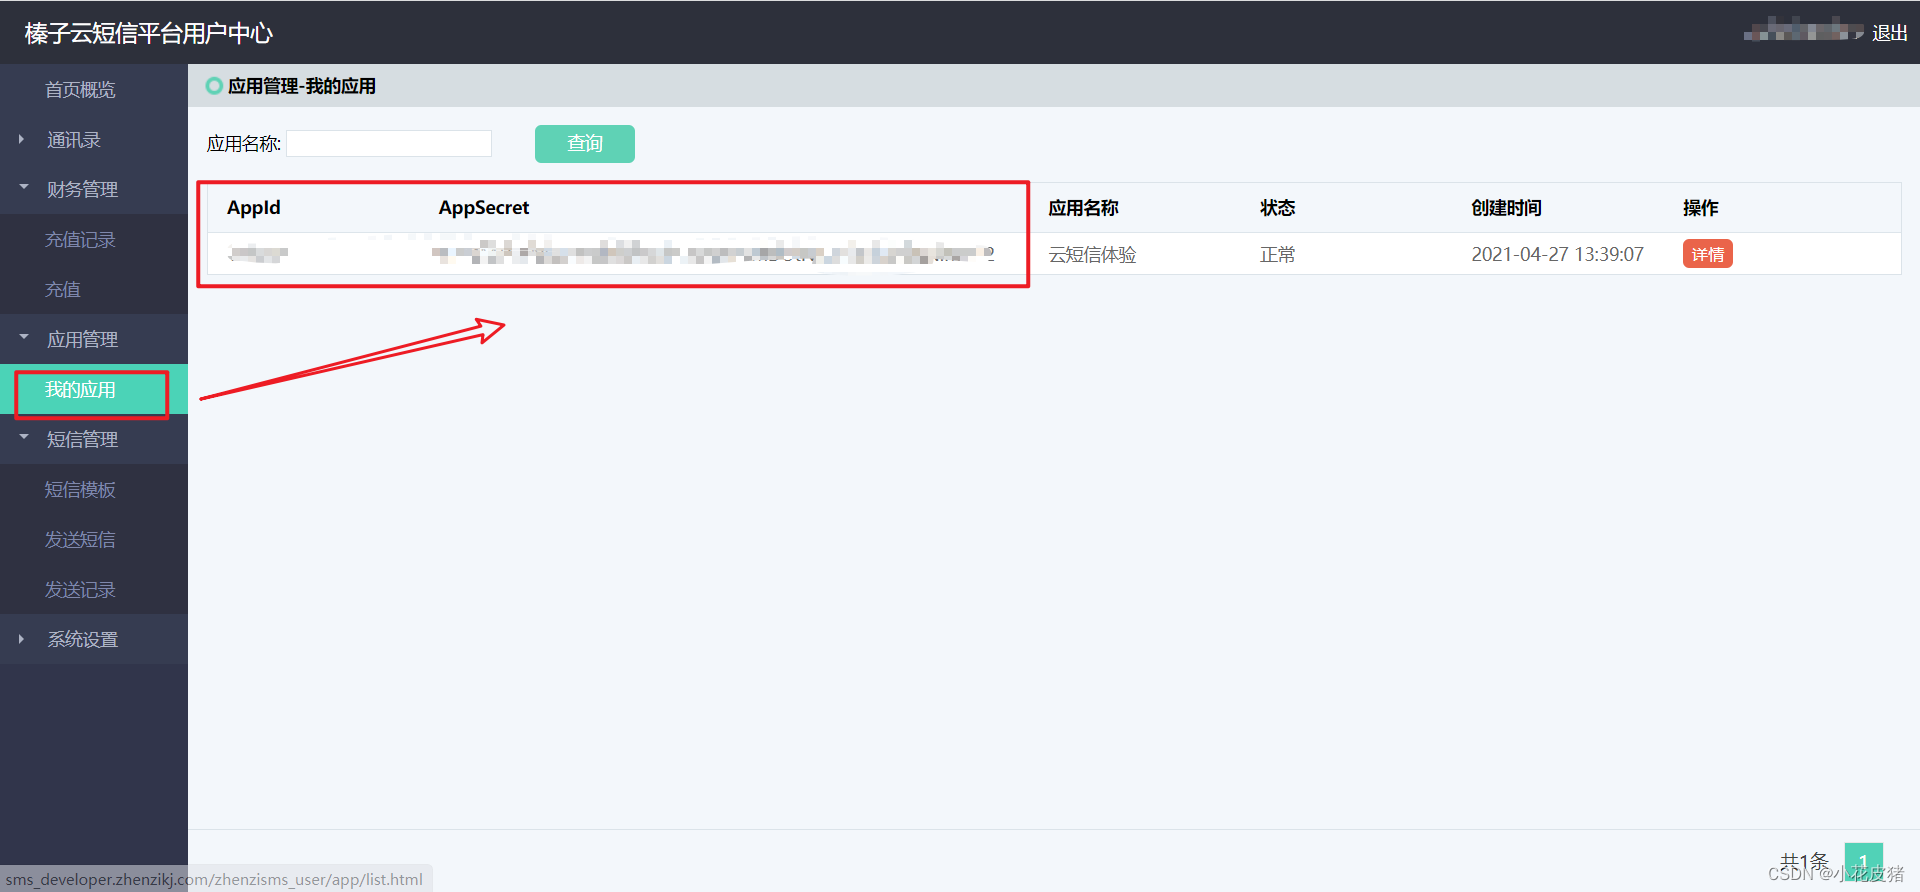Select the 云短信体验 app name cell
The width and height of the screenshot is (1920, 892).
[1092, 255]
